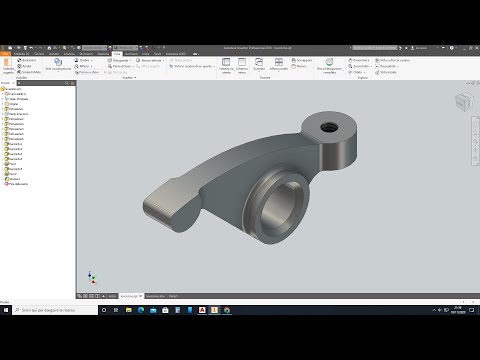480x360 pixels.
Task: Select the Panoramica pan tool
Action: [359, 60]
